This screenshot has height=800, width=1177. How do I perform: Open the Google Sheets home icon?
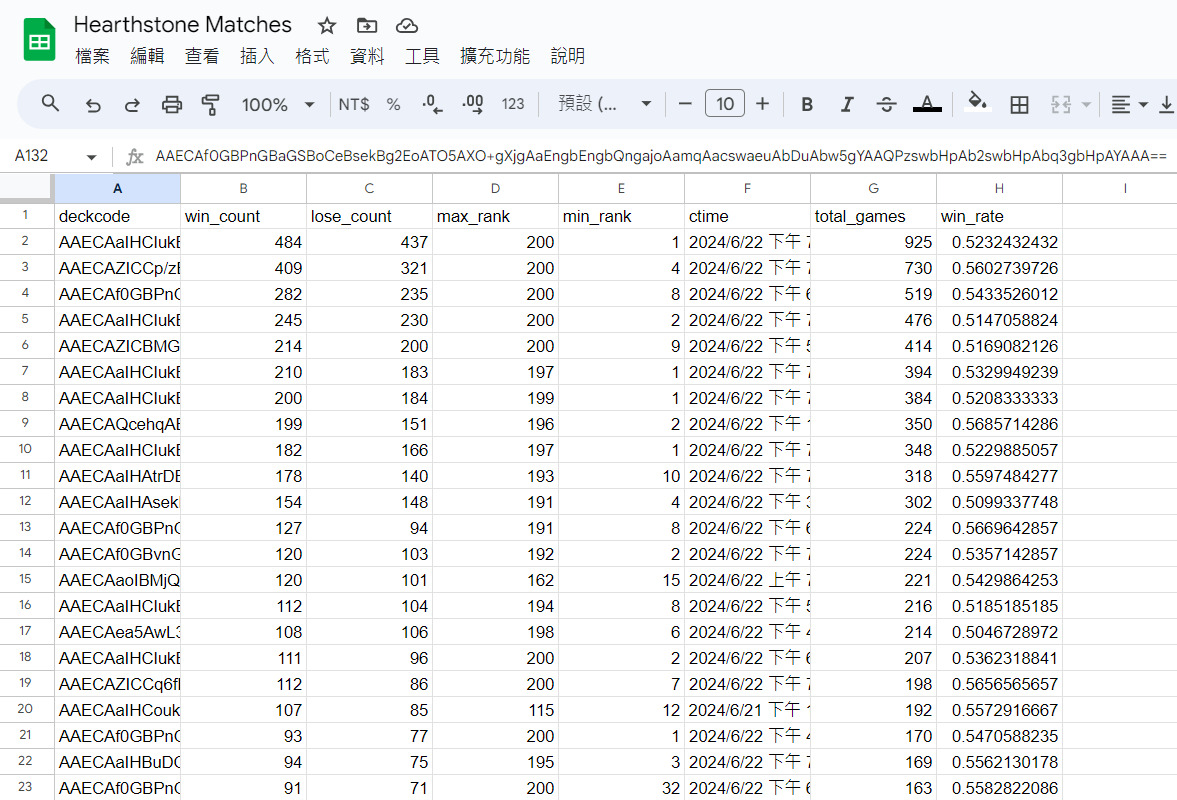(40, 39)
